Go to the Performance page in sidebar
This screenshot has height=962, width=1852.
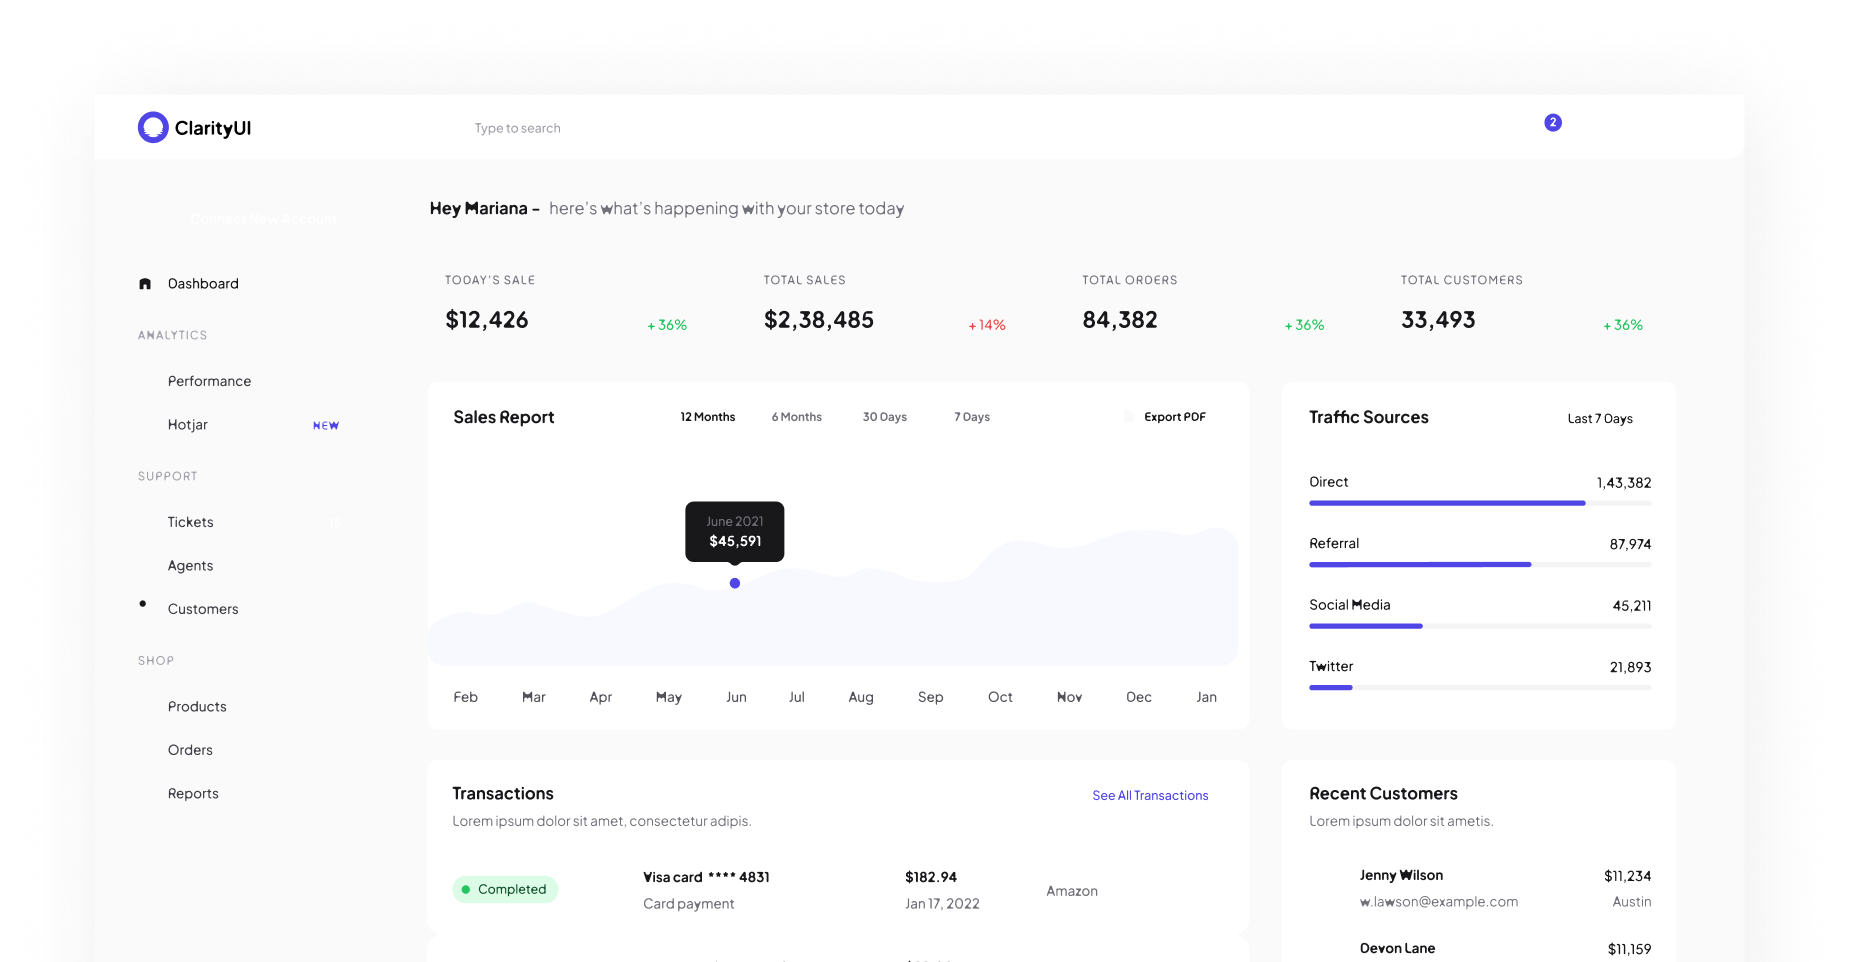[209, 381]
